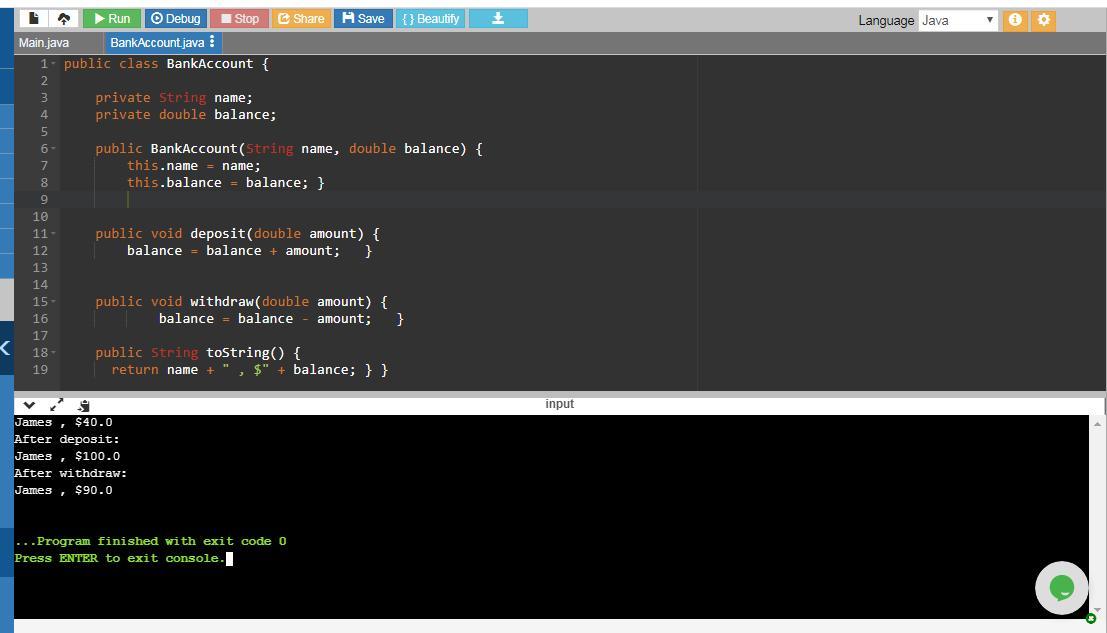Screen dimensions: 1107x633
Task: Click the console scrollbar up arrow
Action: point(1097,423)
